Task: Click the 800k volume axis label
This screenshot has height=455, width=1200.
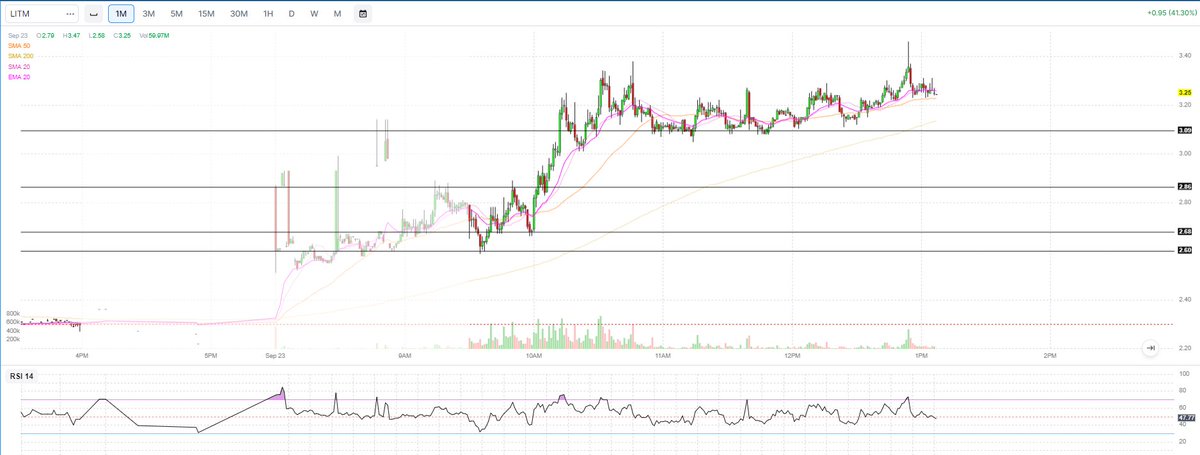Action: coord(13,313)
